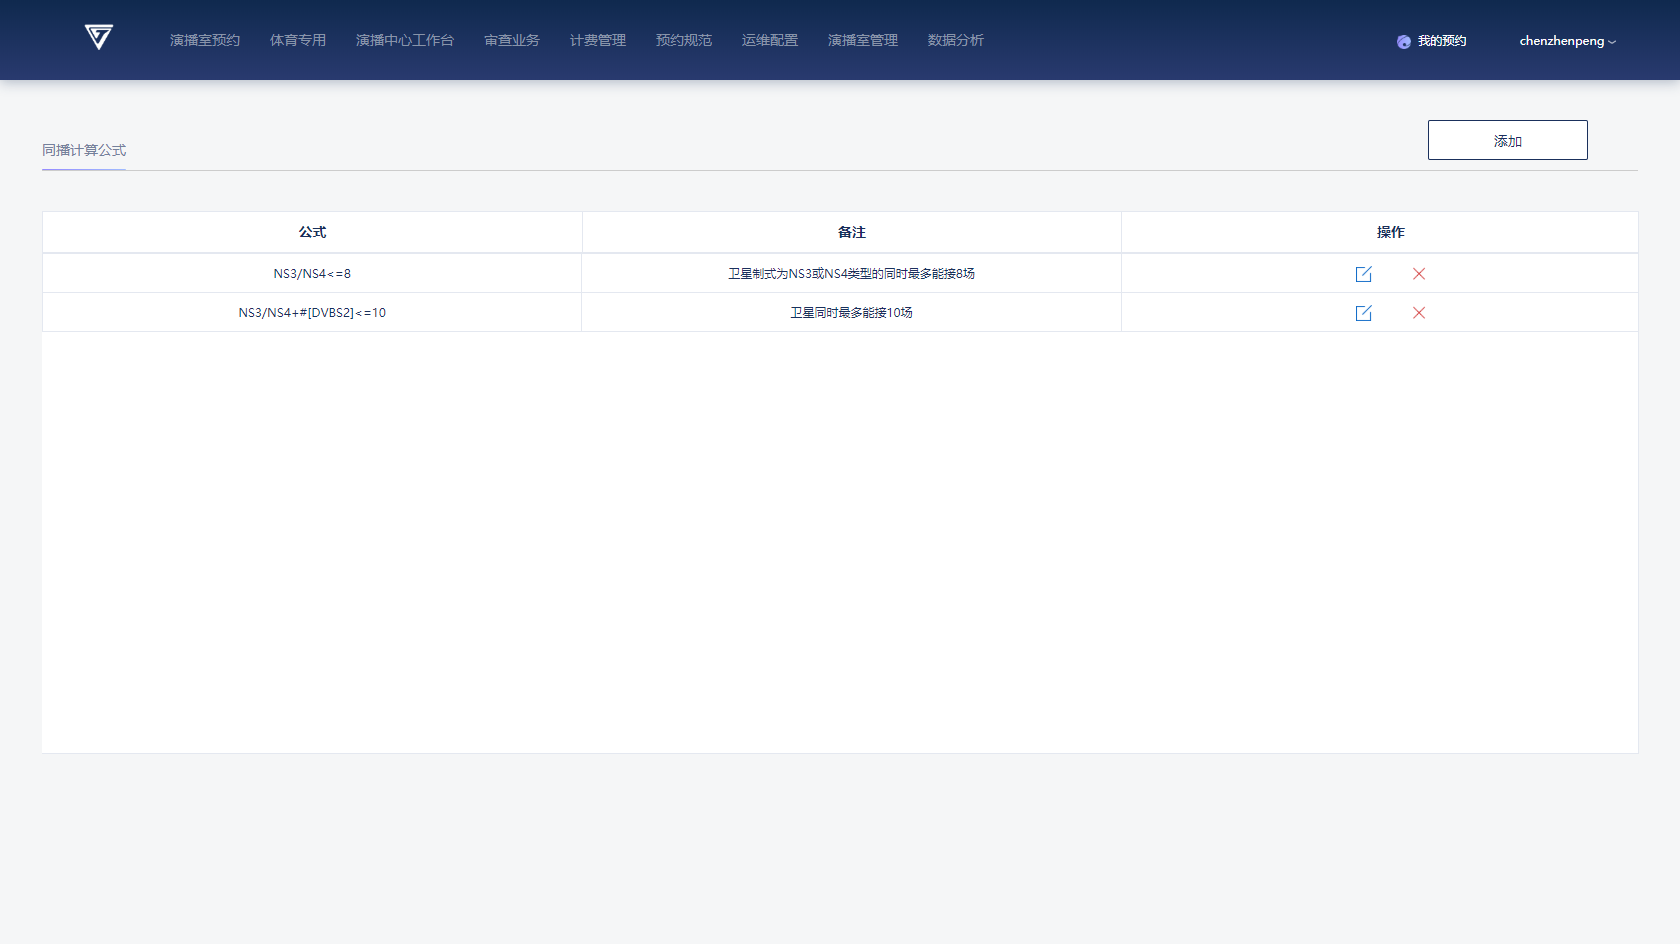Edit the NS3/NS4+#[DVBS2]<=10 formula
Viewport: 1680px width, 944px height.
point(1363,313)
